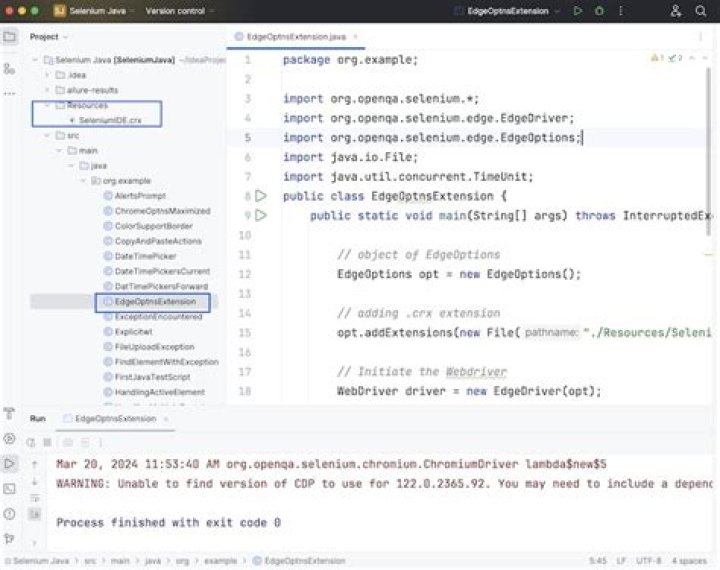Viewport: 720px width, 570px height.
Task: Open the Run tool window icon
Action: coord(9,463)
